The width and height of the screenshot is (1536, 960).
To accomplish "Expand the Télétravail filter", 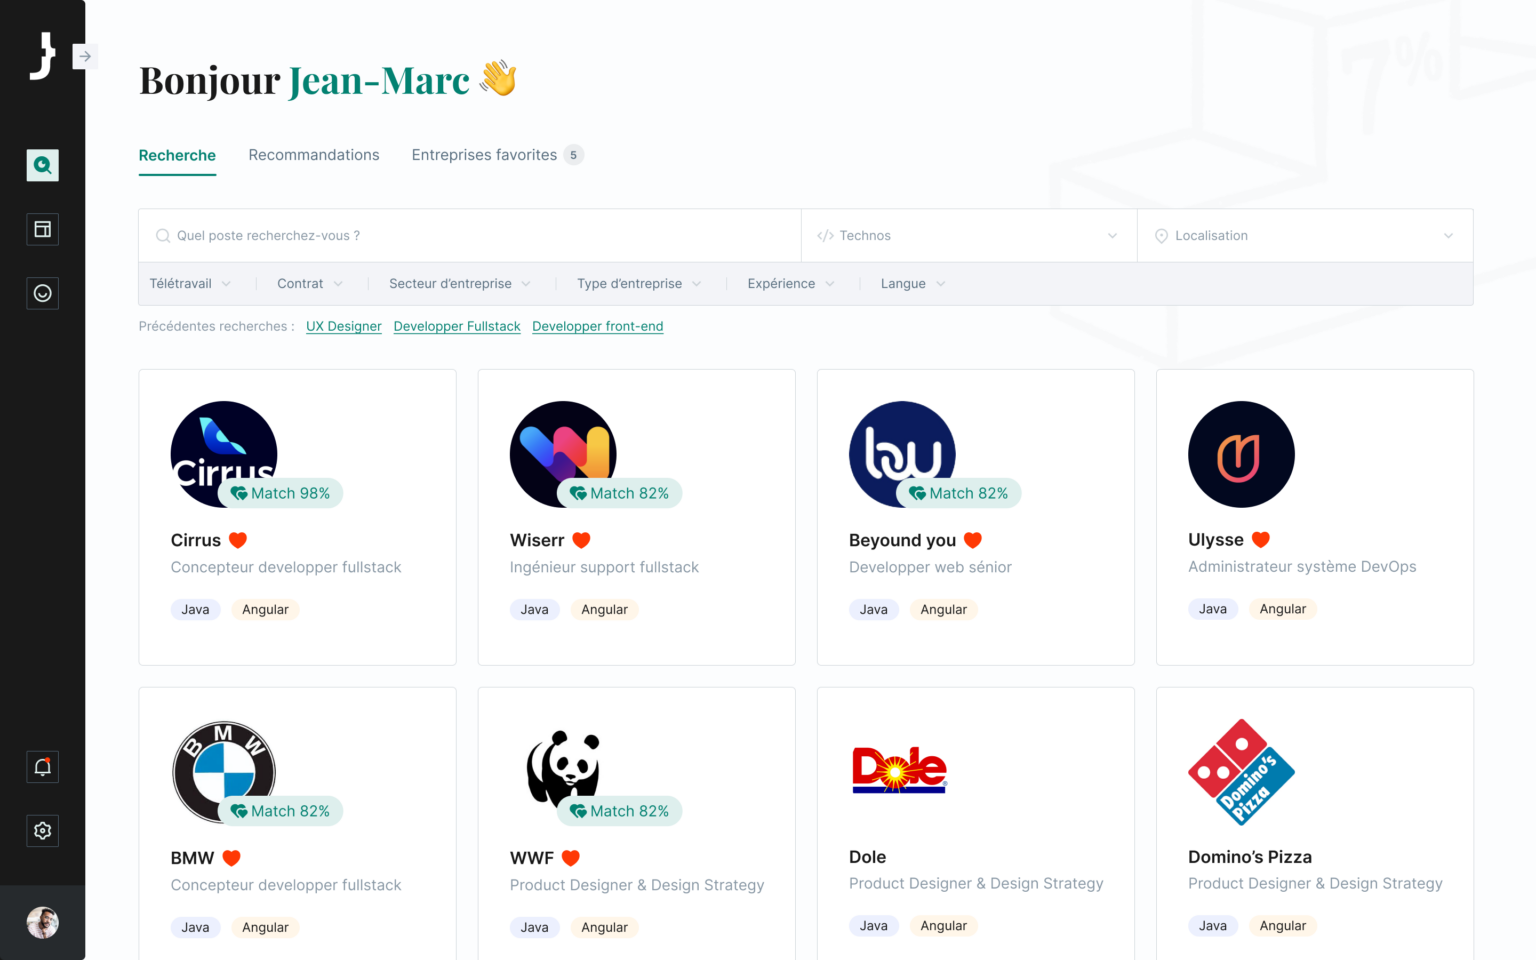I will coord(190,284).
